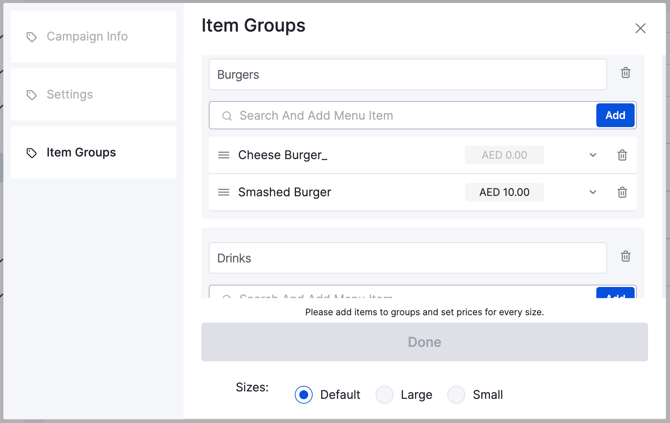670x423 pixels.
Task: Close the Item Groups dialog
Action: point(640,28)
